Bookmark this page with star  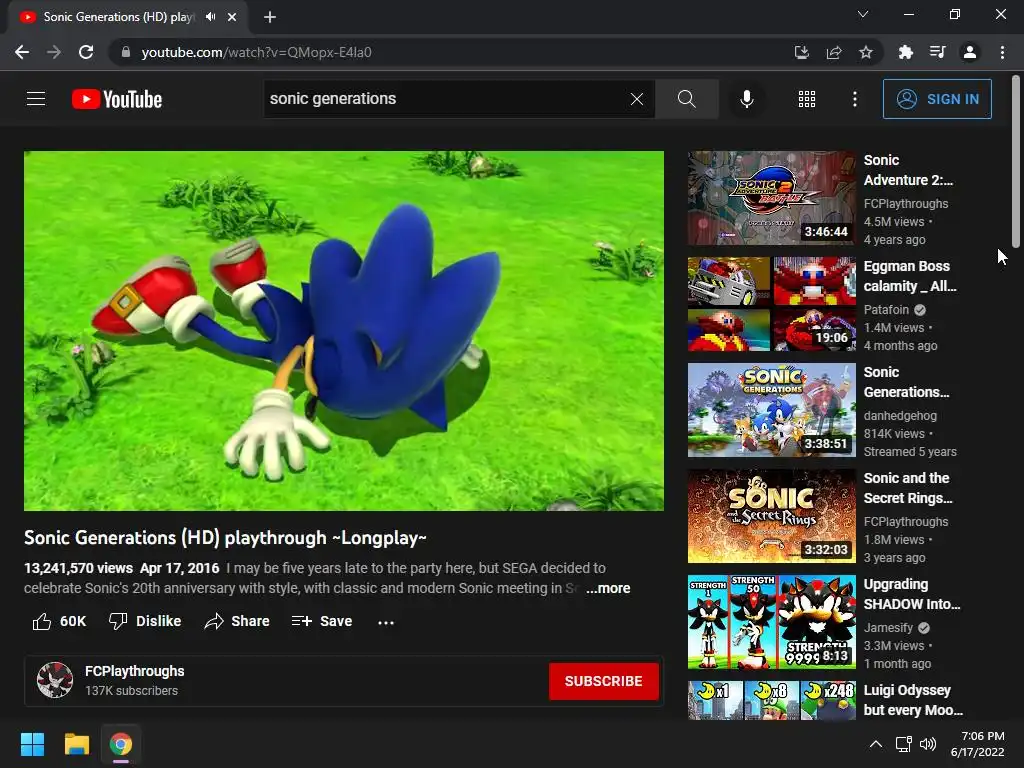point(866,52)
